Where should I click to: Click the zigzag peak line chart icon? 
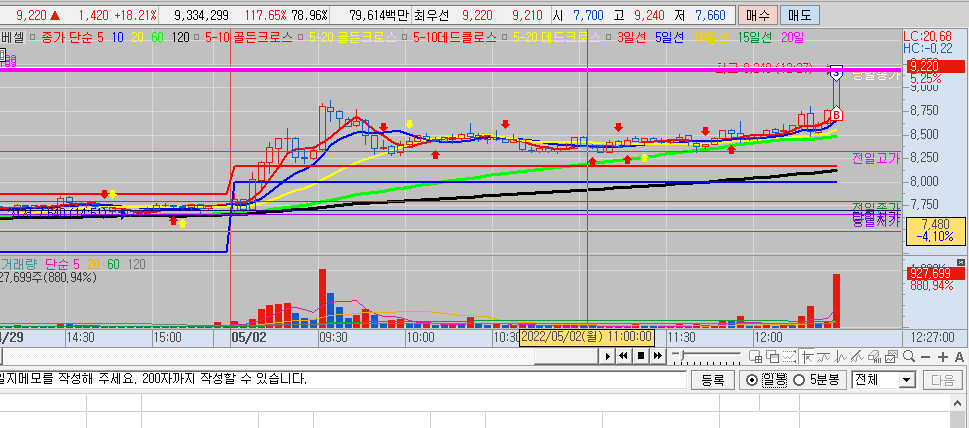(x=840, y=356)
